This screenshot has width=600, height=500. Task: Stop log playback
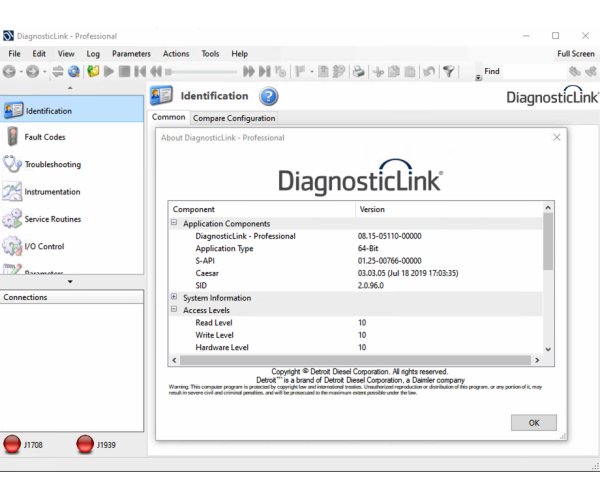tap(124, 72)
